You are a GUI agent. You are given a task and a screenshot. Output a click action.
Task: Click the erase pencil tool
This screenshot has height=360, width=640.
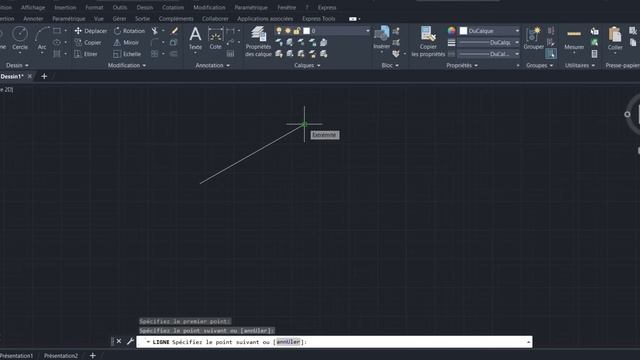[174, 31]
